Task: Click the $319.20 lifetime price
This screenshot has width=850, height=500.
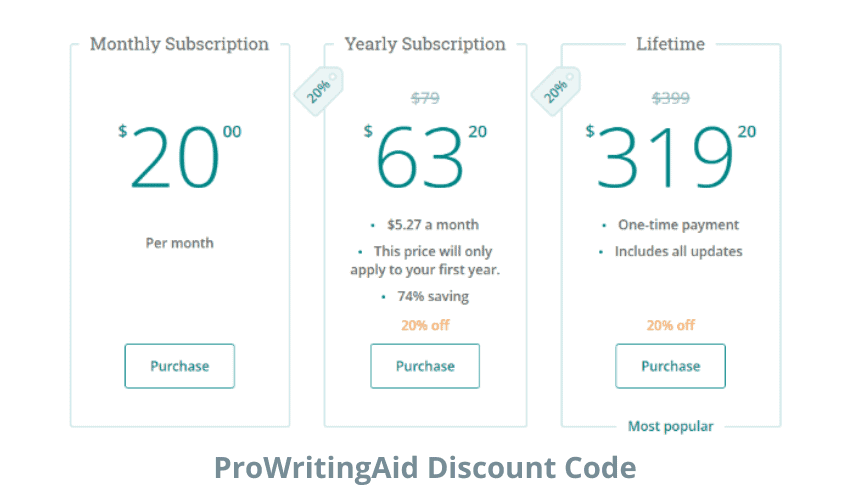Action: coord(671,156)
